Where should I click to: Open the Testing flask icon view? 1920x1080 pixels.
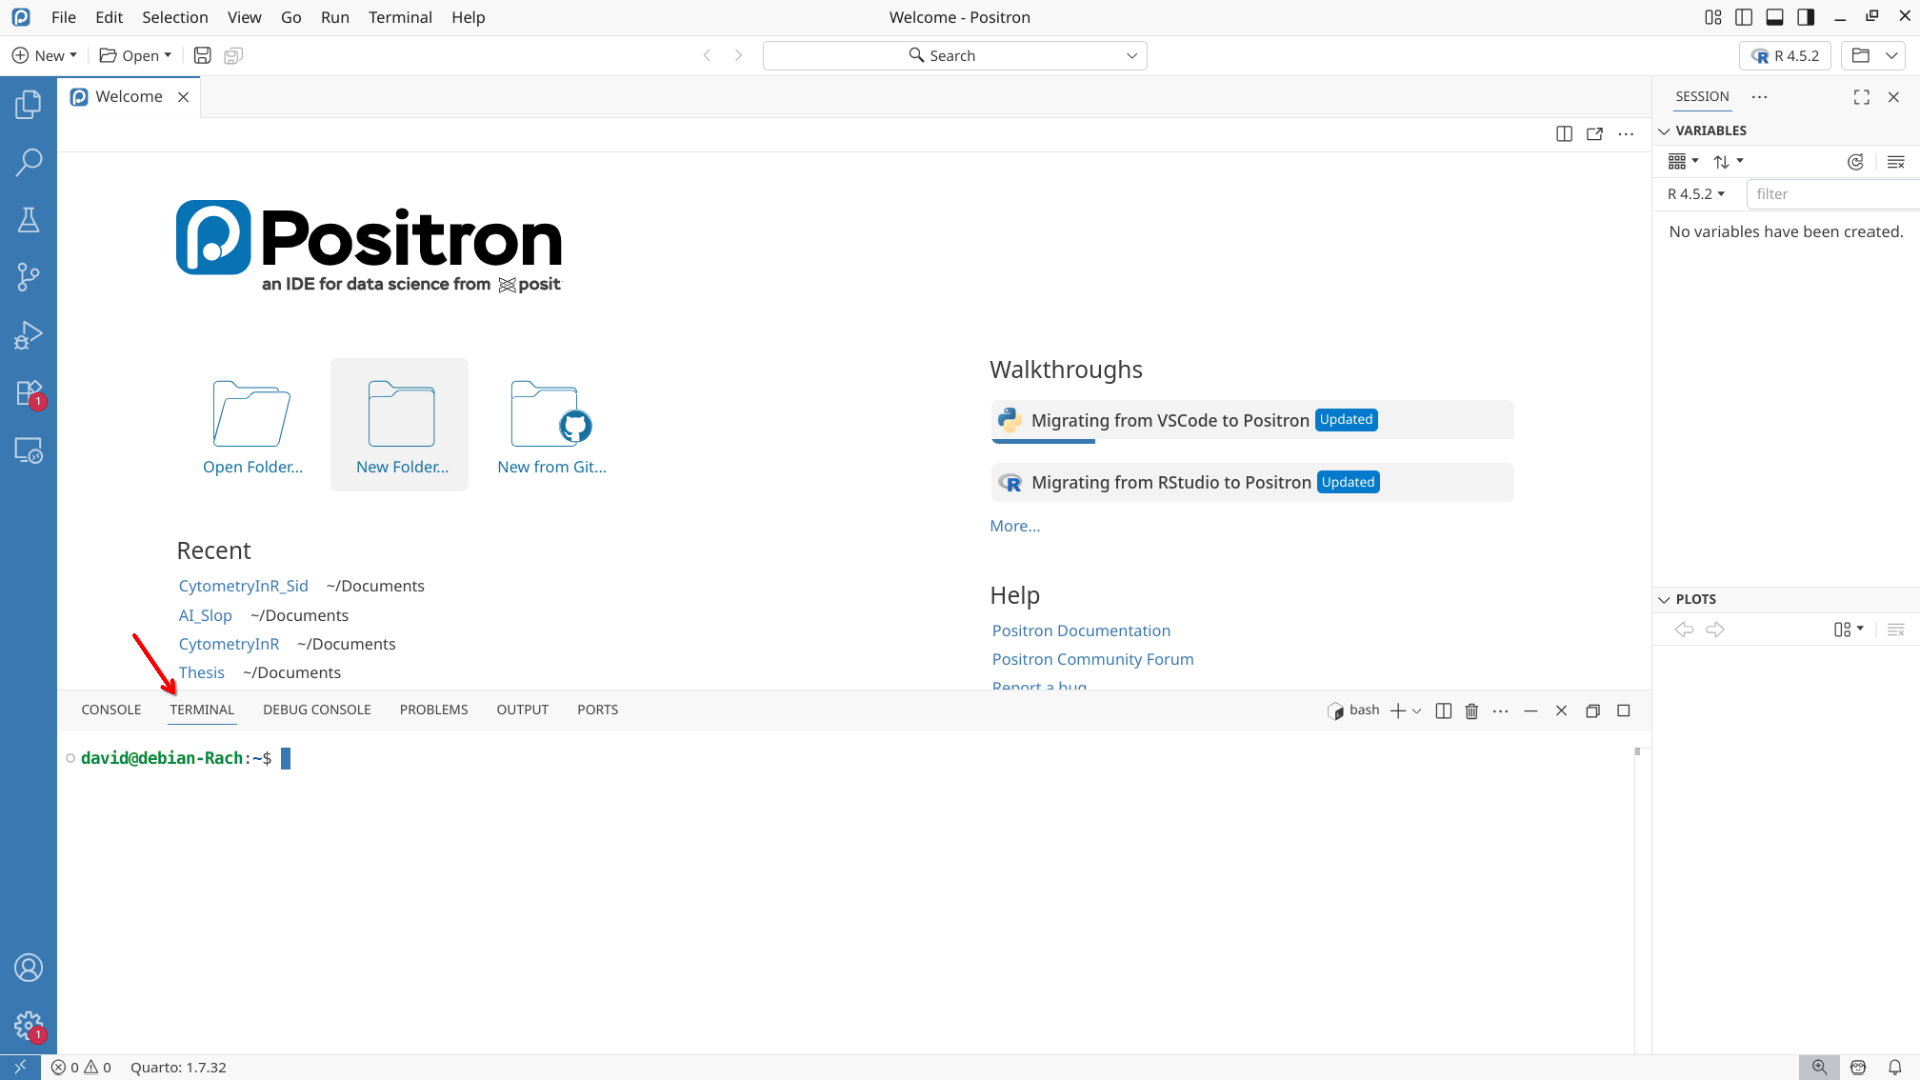(x=28, y=220)
